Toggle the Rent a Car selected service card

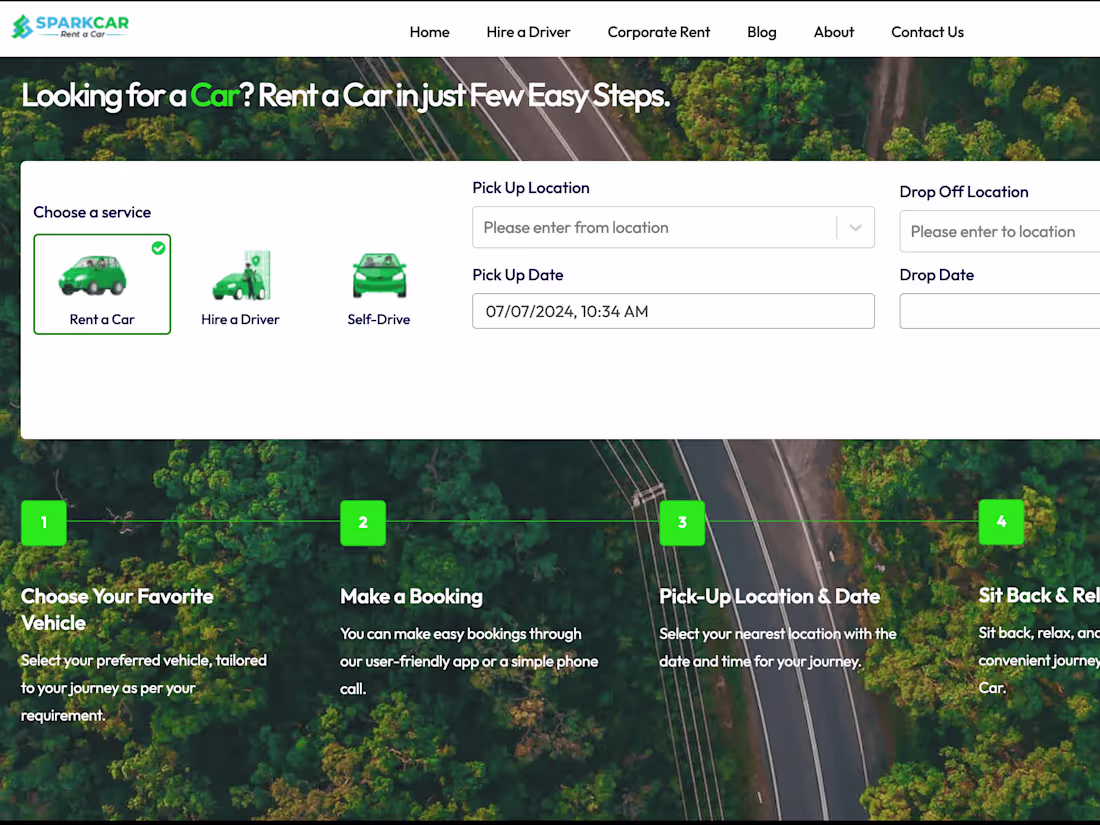[102, 284]
